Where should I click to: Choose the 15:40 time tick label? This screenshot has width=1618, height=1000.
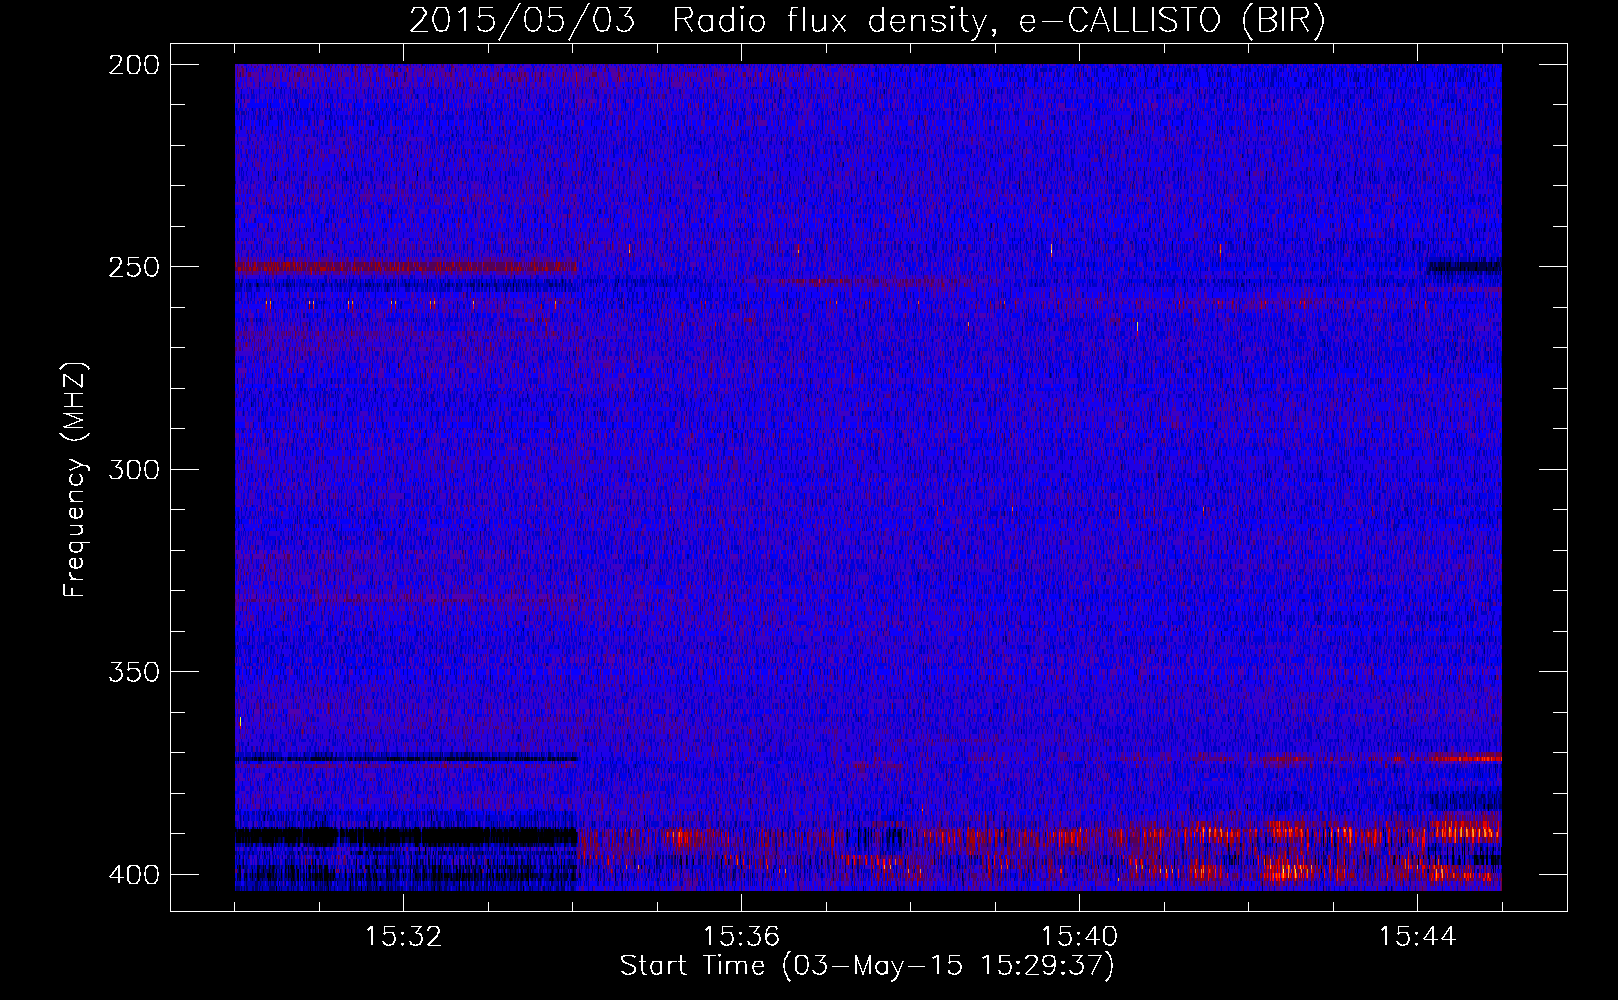(1079, 937)
